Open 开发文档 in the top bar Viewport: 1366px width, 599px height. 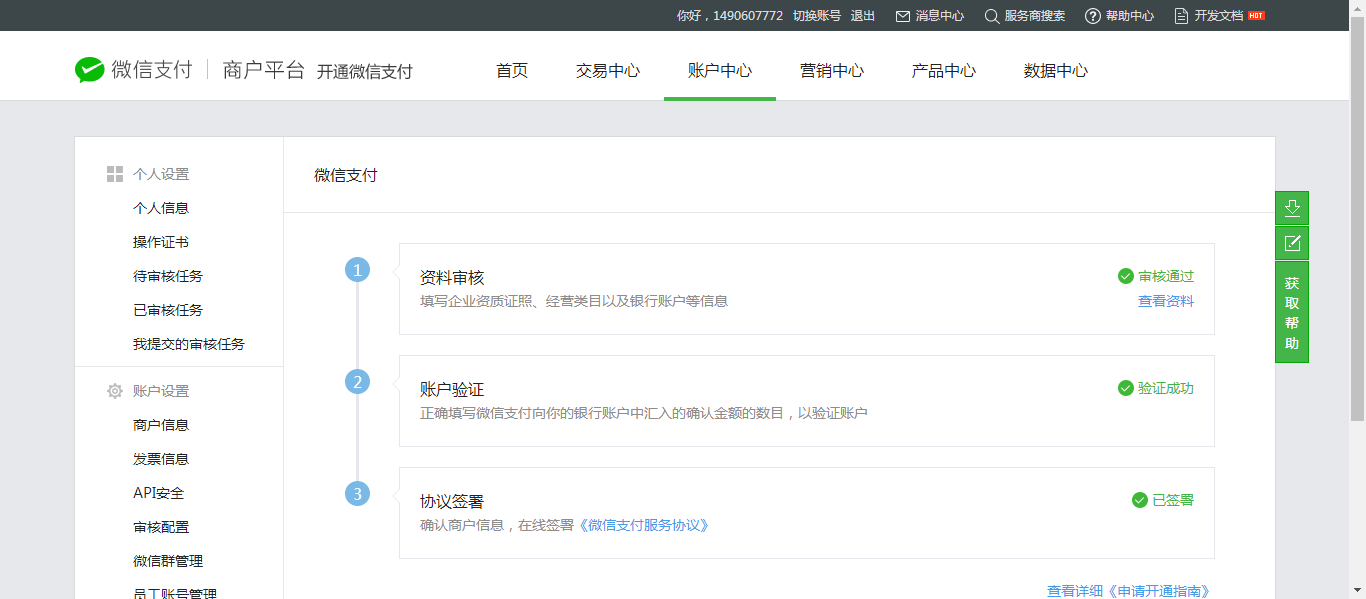[1219, 16]
